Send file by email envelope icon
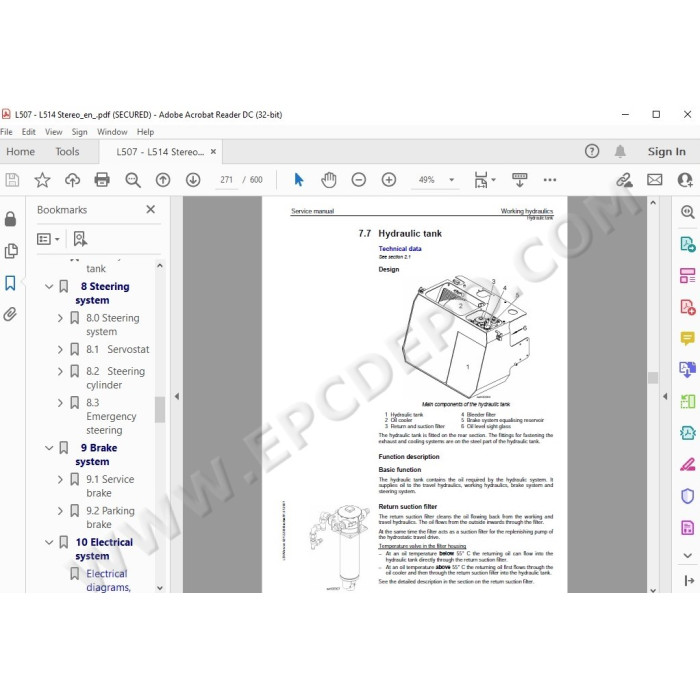Screen dimensions: 700x700 (x=654, y=180)
